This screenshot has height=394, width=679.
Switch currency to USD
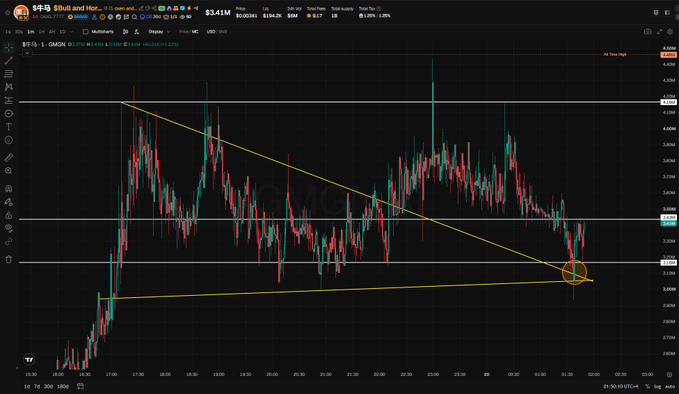211,32
